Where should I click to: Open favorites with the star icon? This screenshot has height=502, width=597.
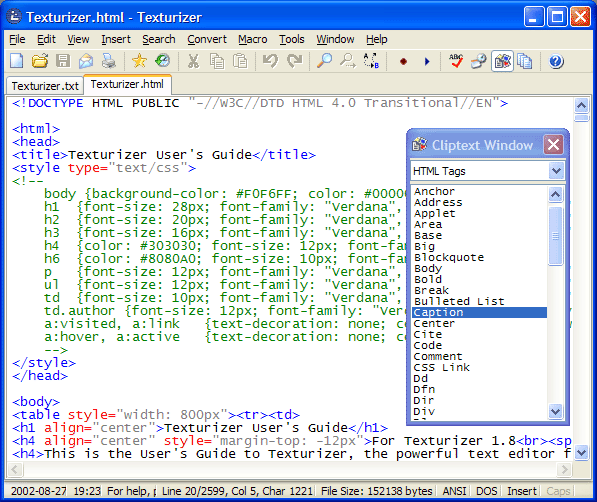pos(139,61)
